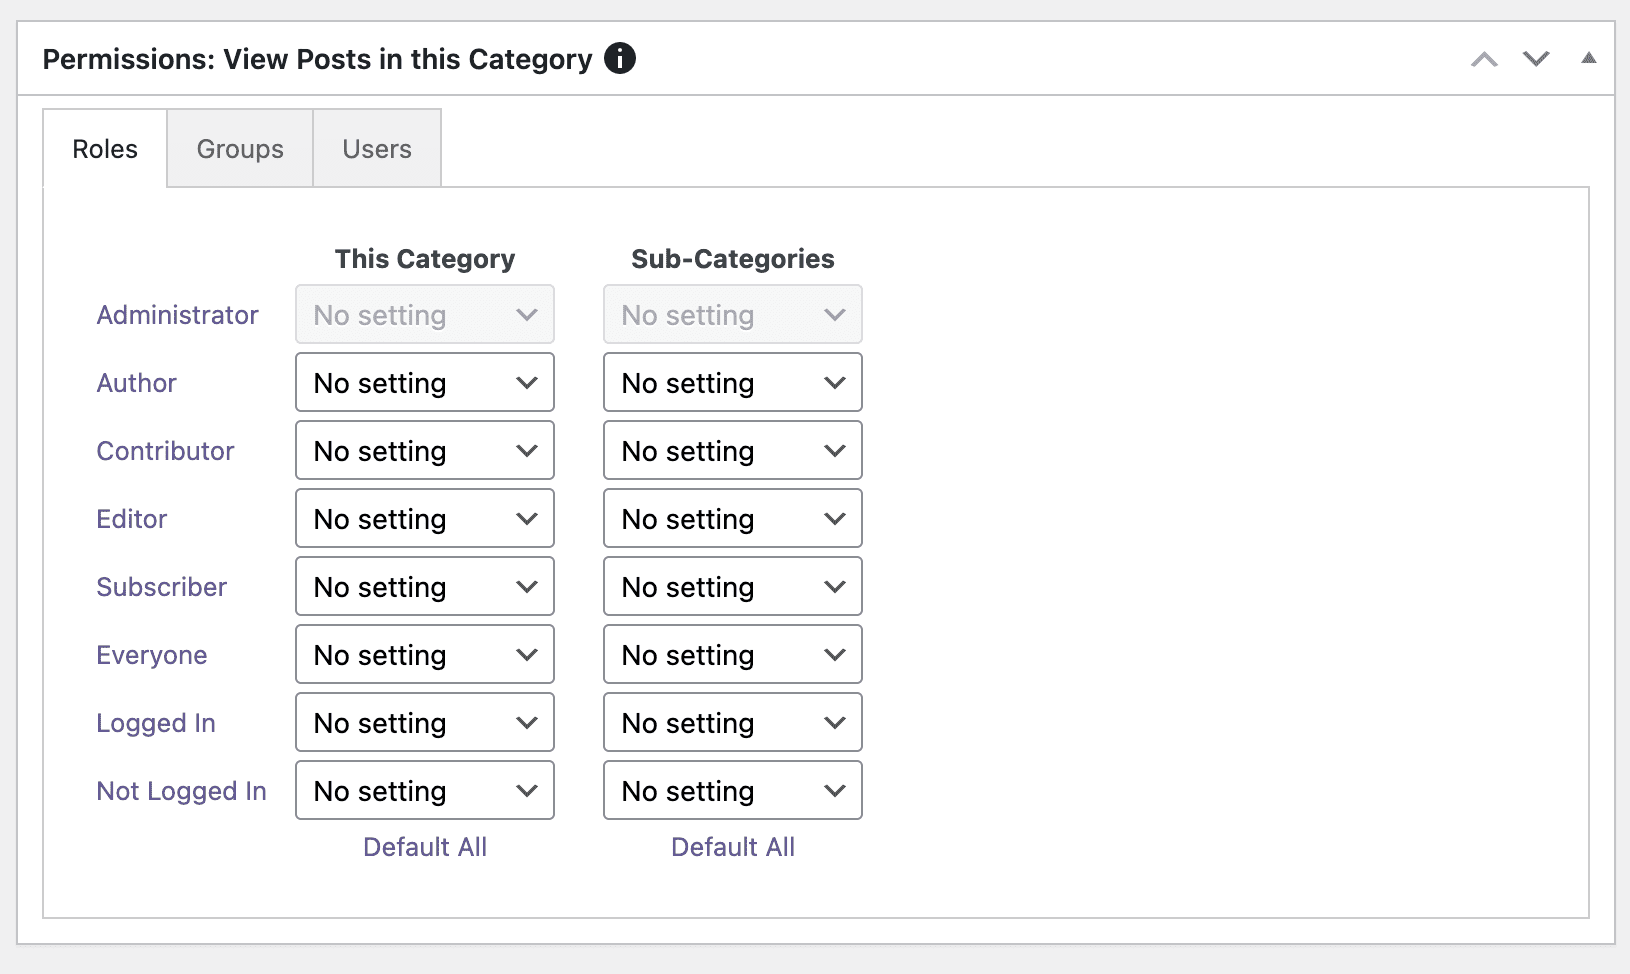Click the Everyone role label
The height and width of the screenshot is (974, 1630).
(x=151, y=654)
